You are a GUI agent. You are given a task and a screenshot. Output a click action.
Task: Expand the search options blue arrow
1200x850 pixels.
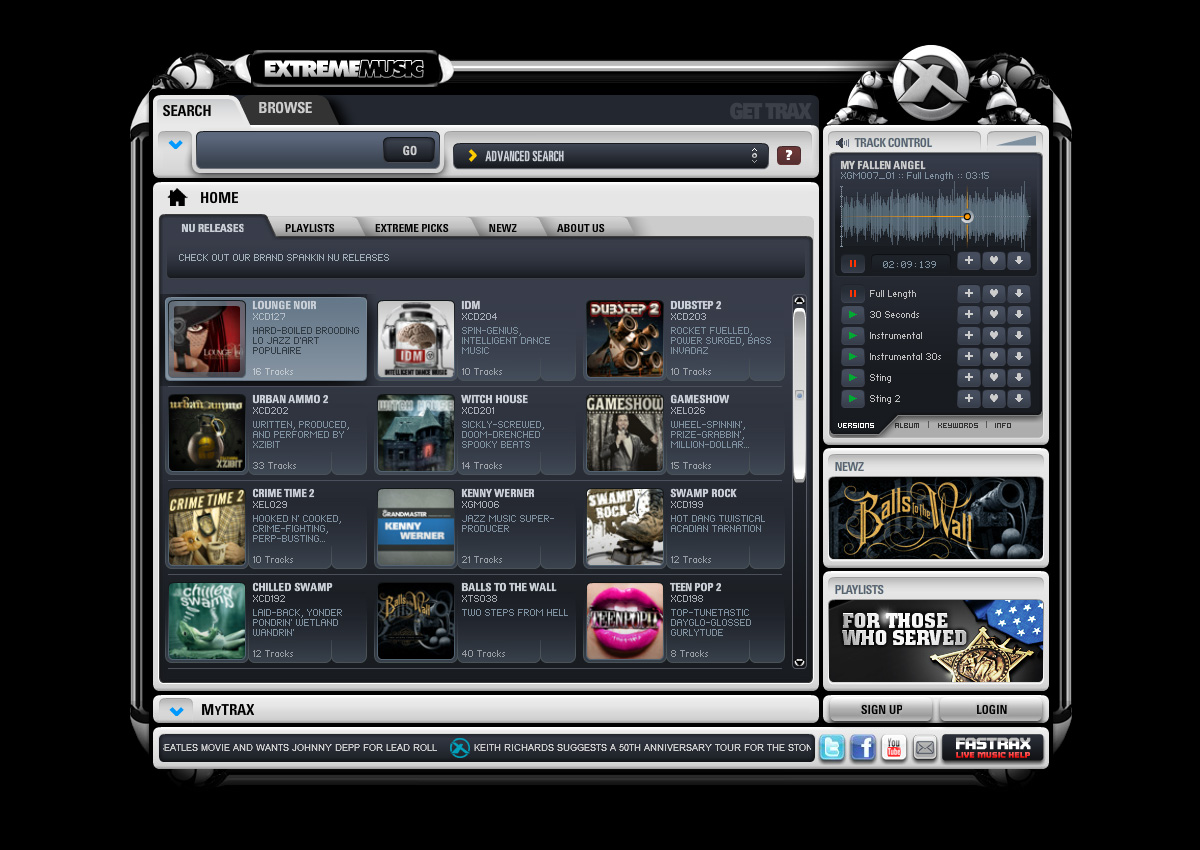[x=176, y=145]
